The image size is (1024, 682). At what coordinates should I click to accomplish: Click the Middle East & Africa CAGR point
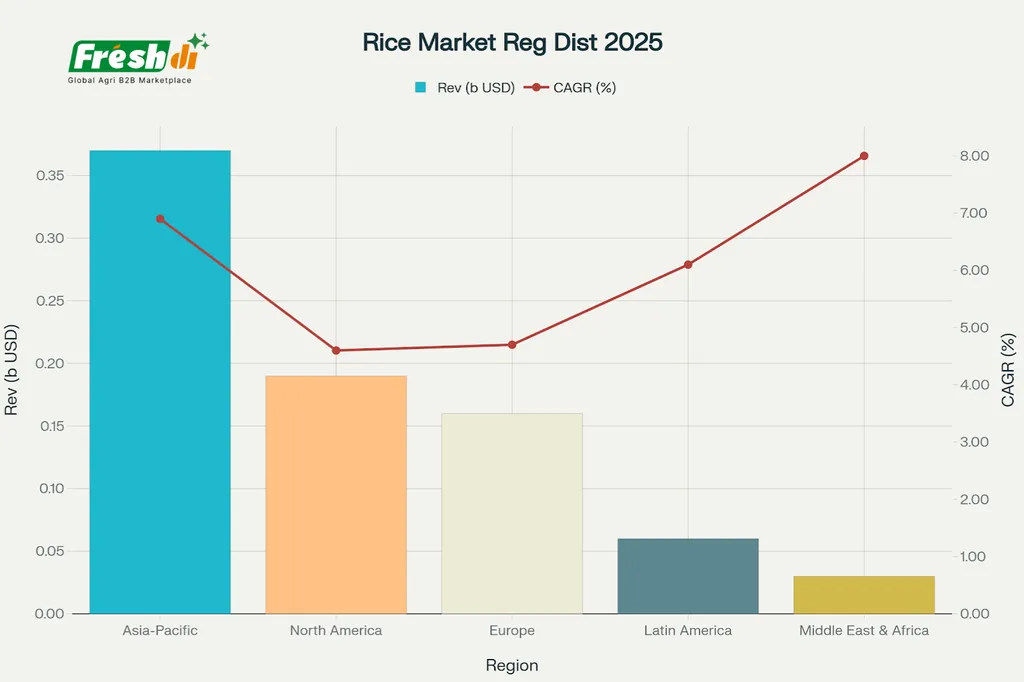864,156
